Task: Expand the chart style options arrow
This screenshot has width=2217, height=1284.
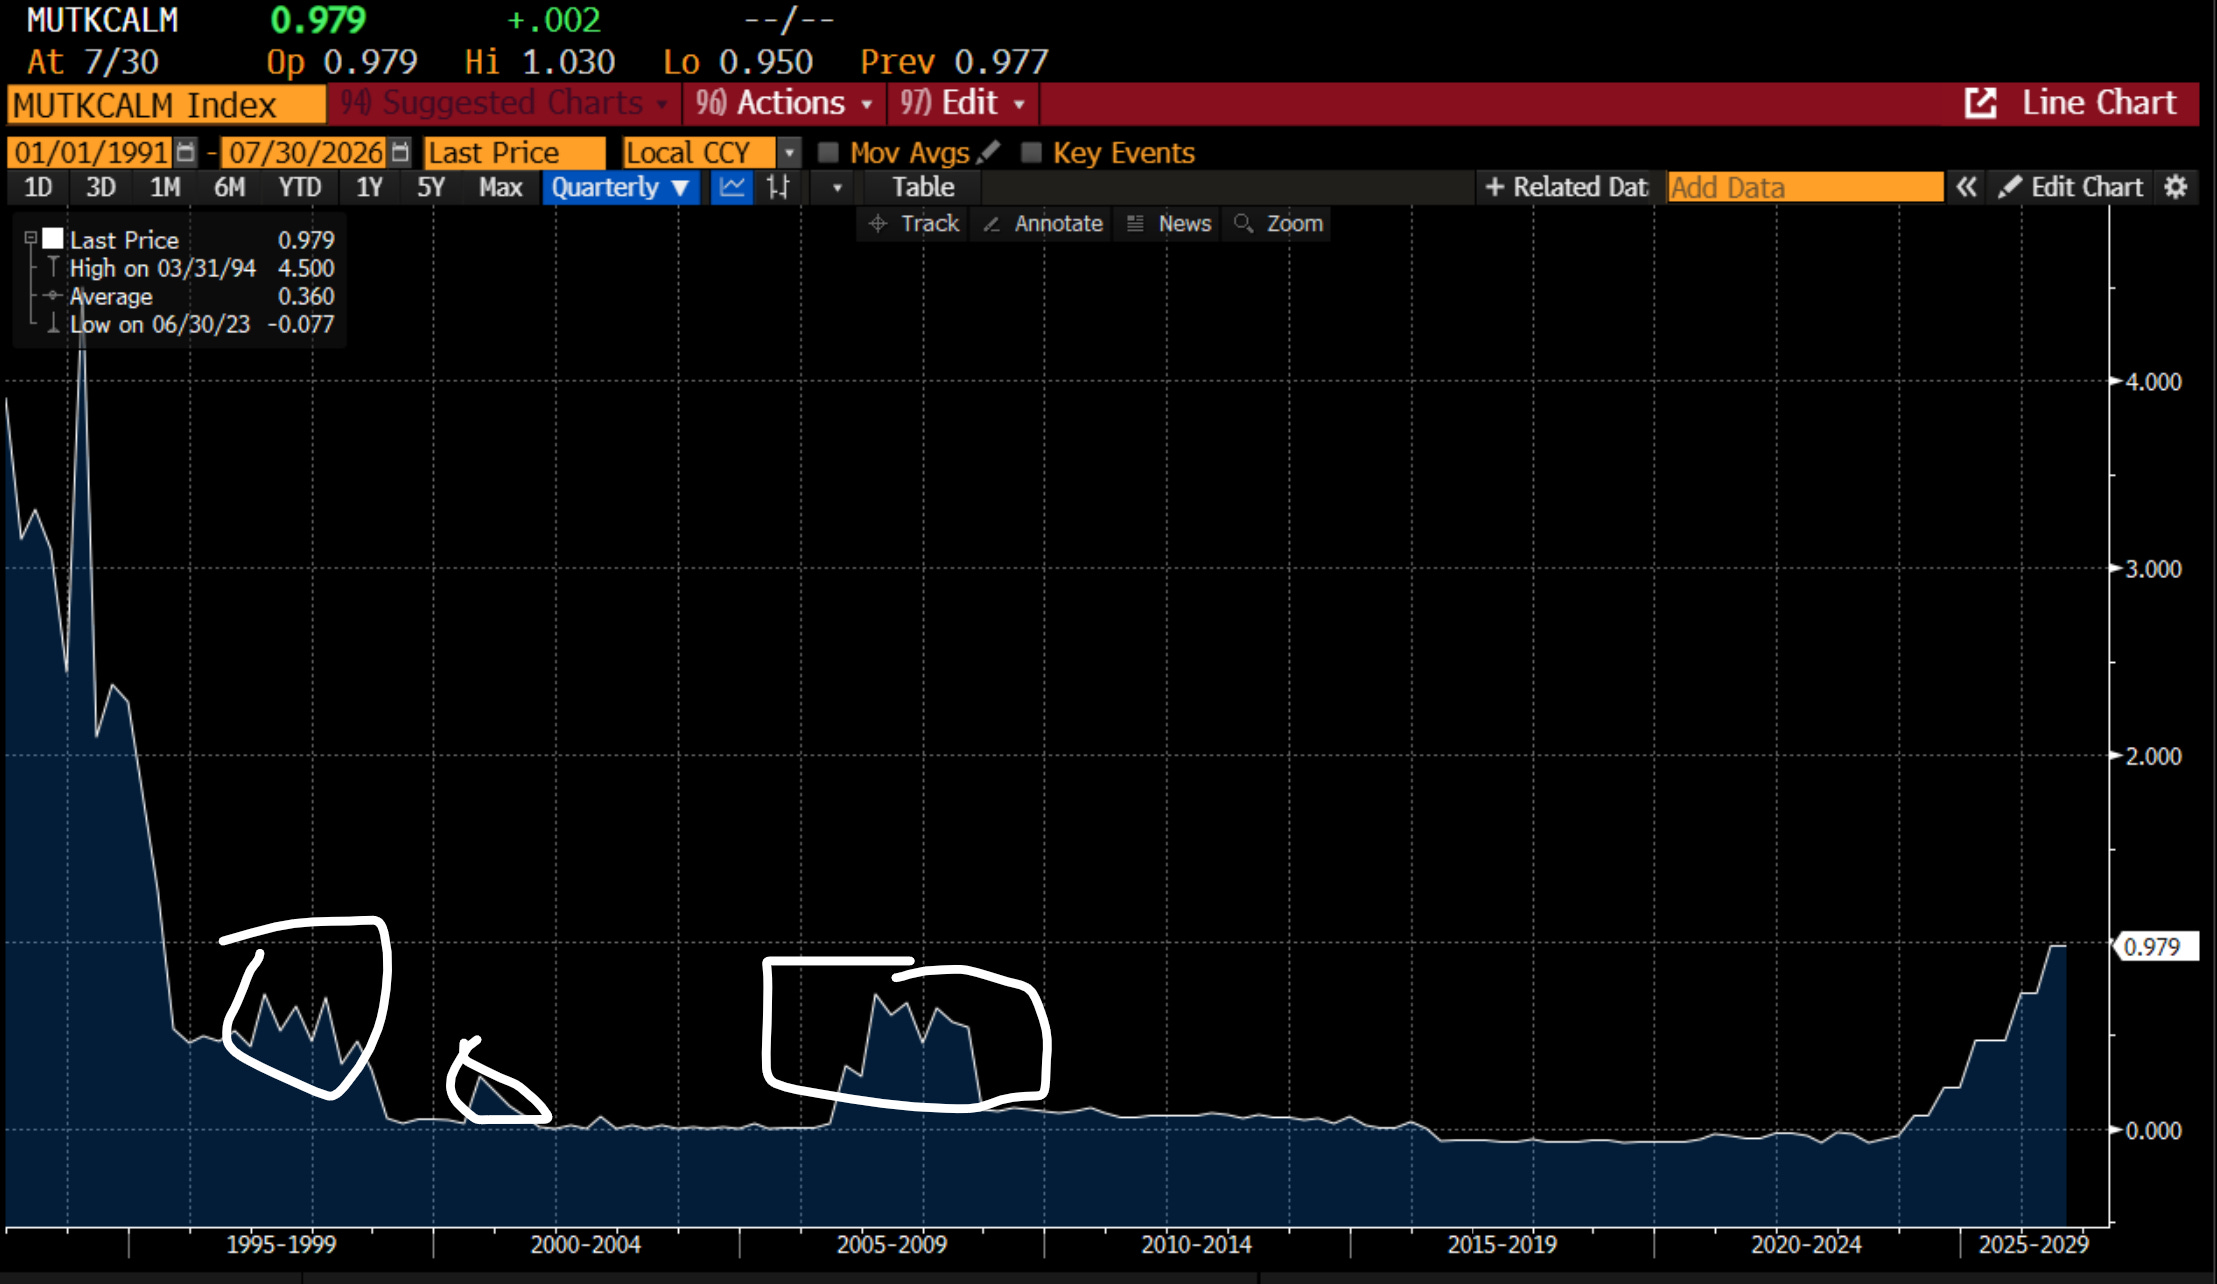Action: click(x=837, y=187)
